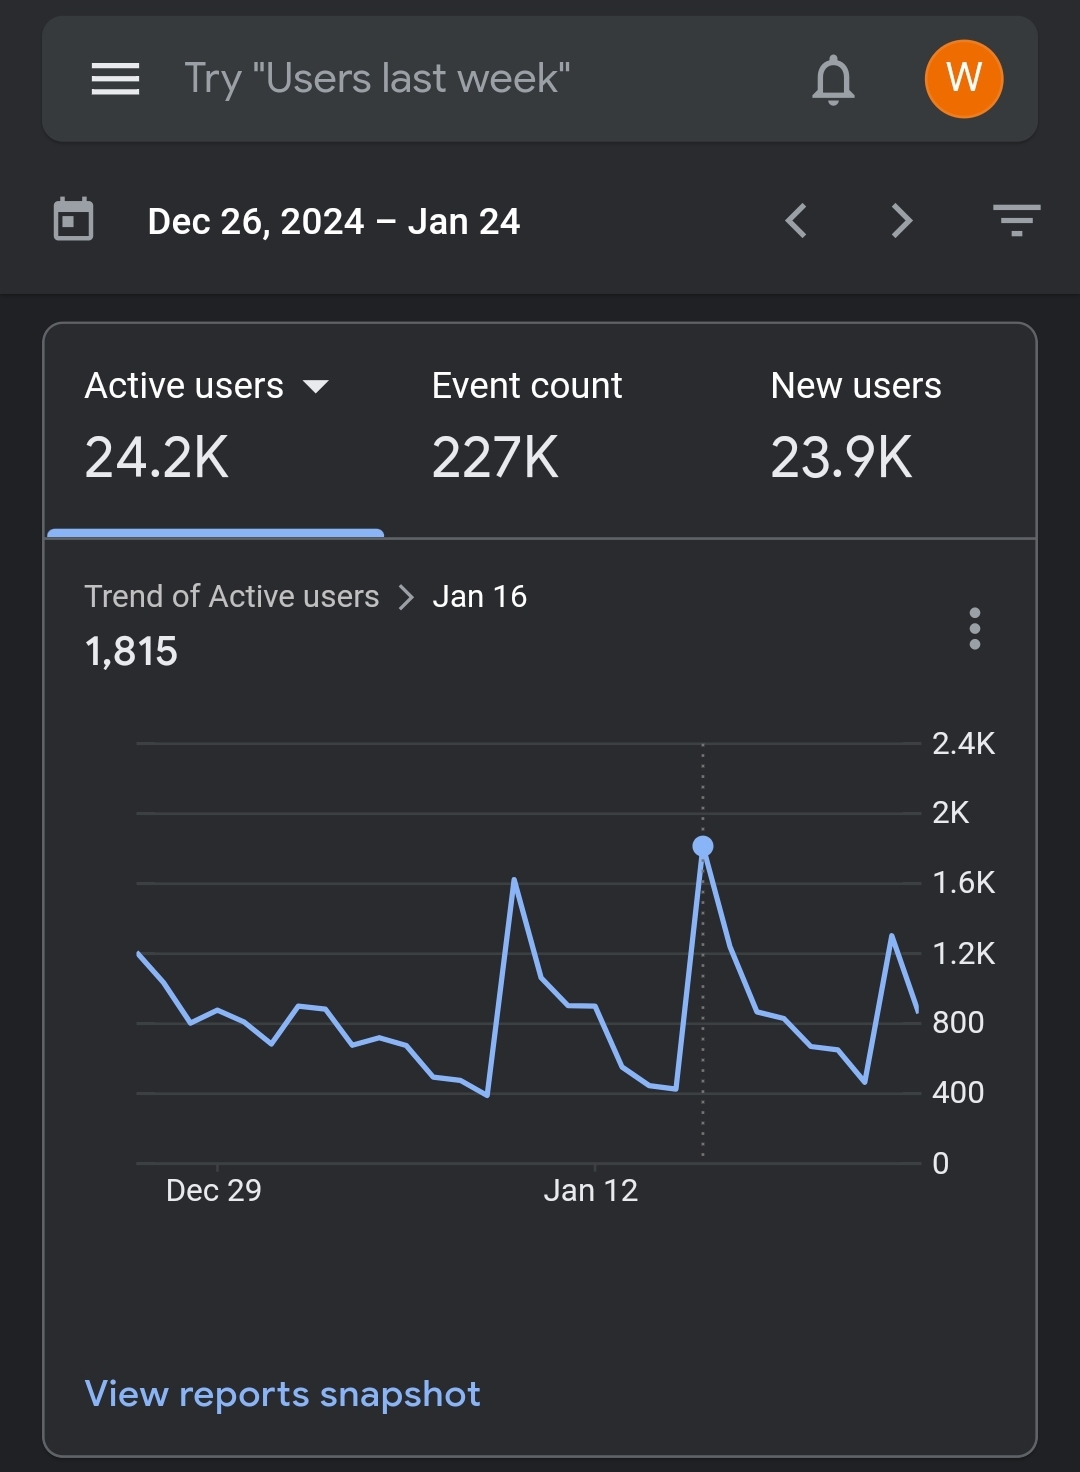
Task: Switch to the Event count metric tab
Action: coord(527,425)
